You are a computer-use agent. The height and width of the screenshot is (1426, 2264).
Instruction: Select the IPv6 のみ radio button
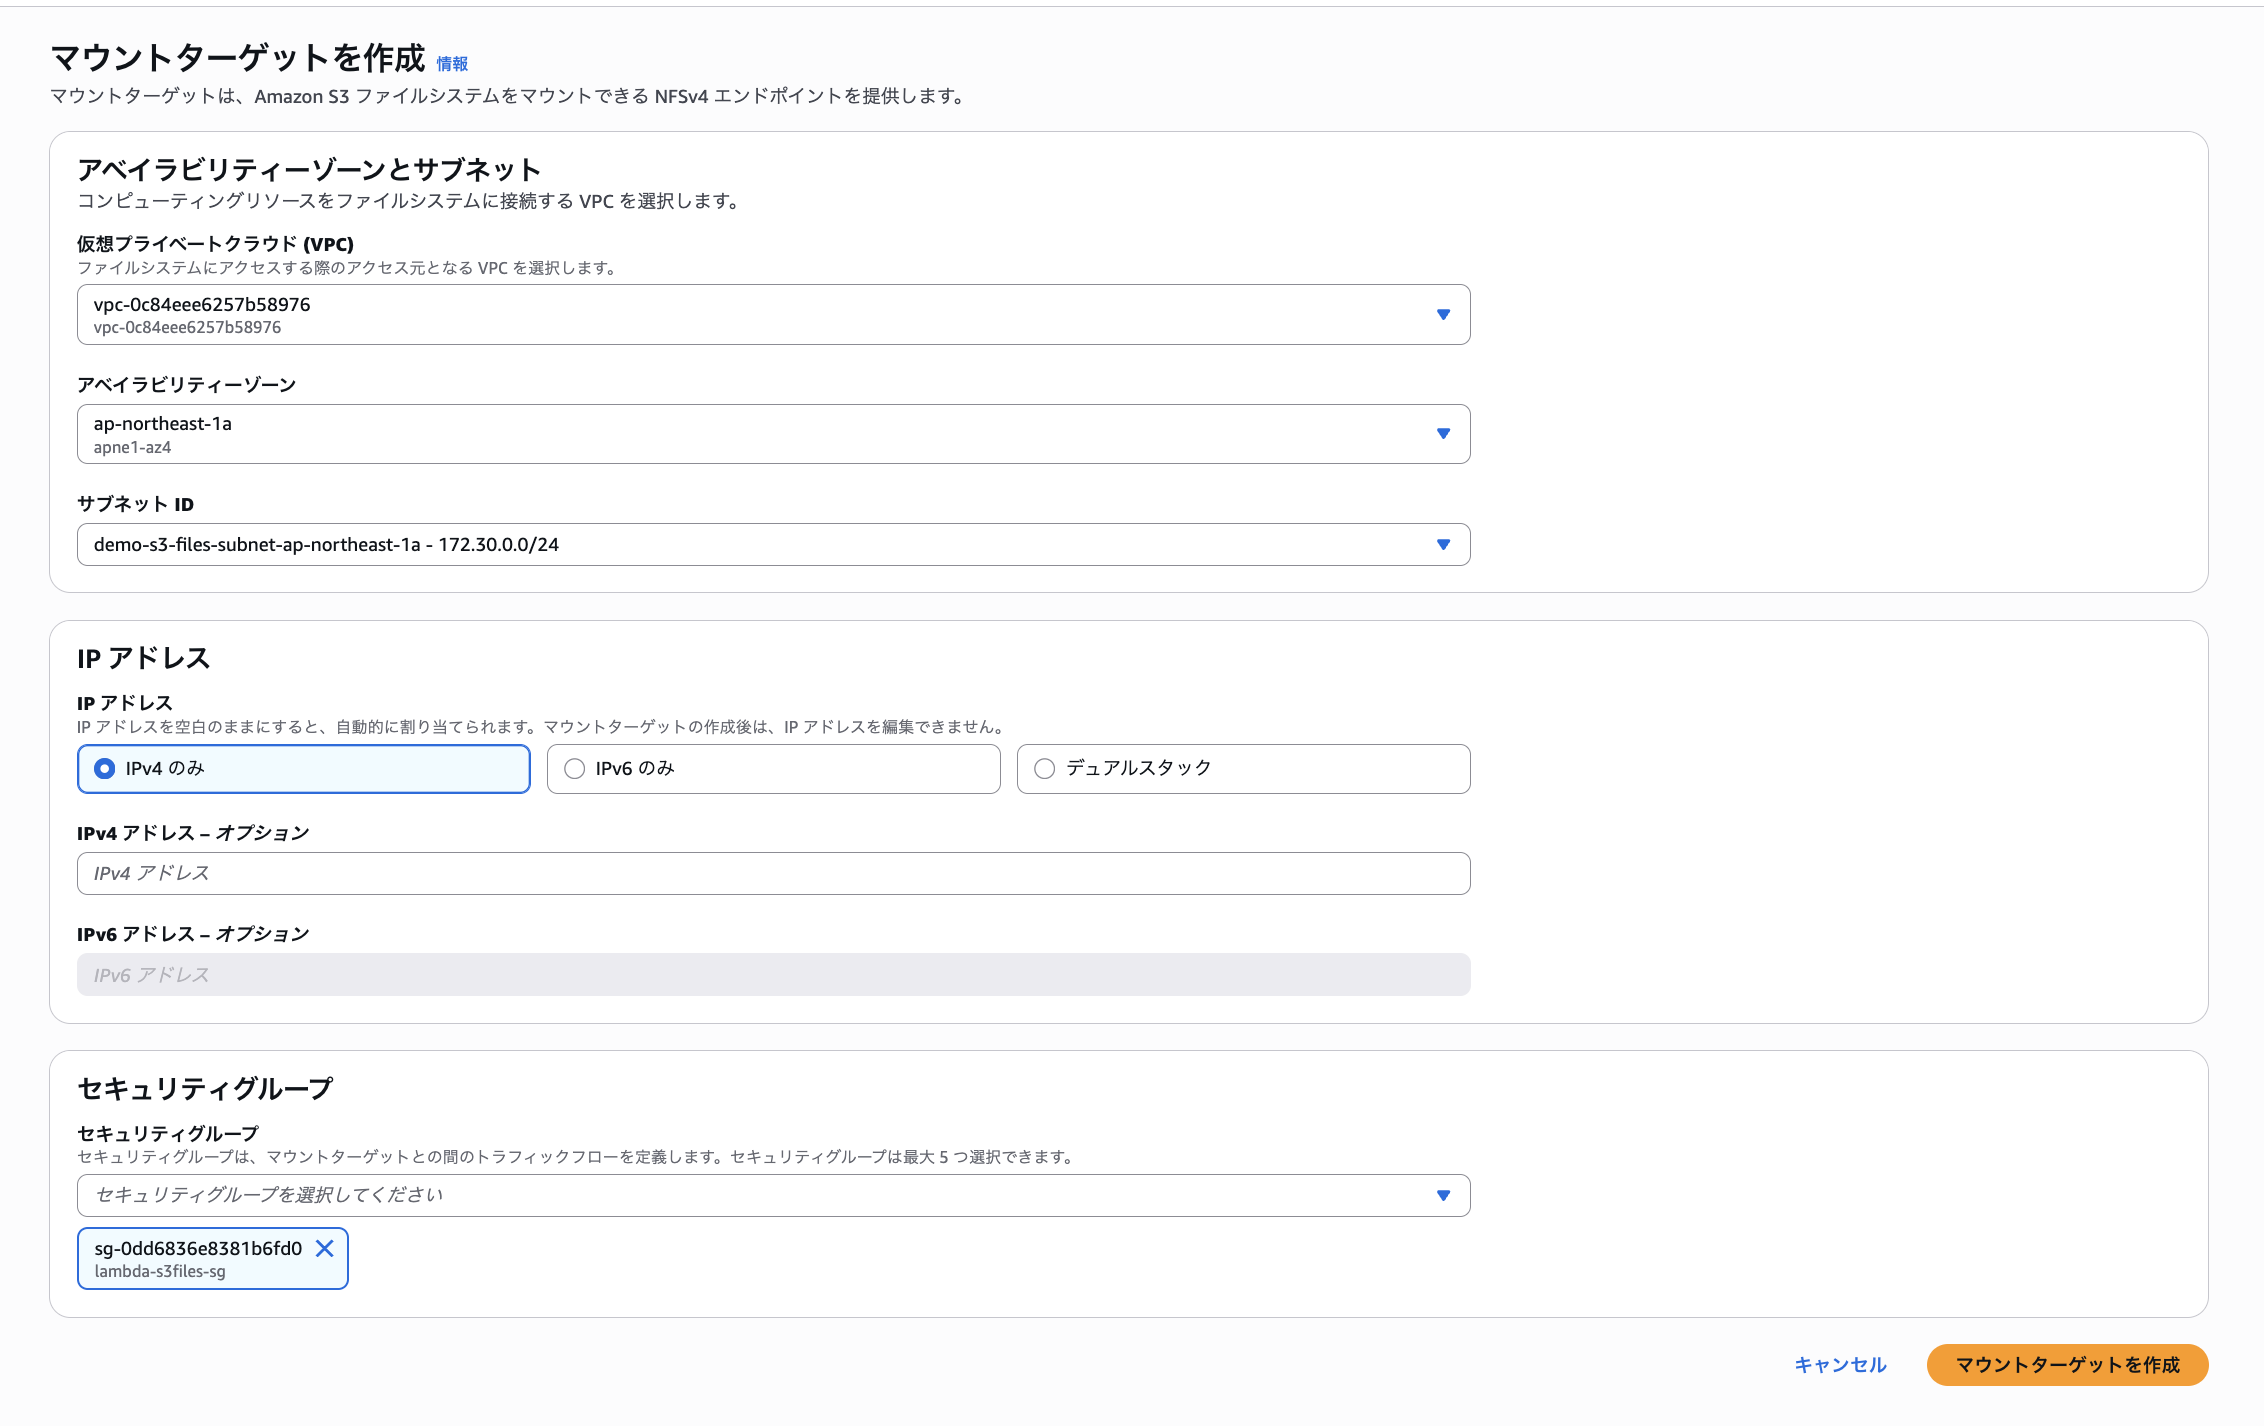574,768
